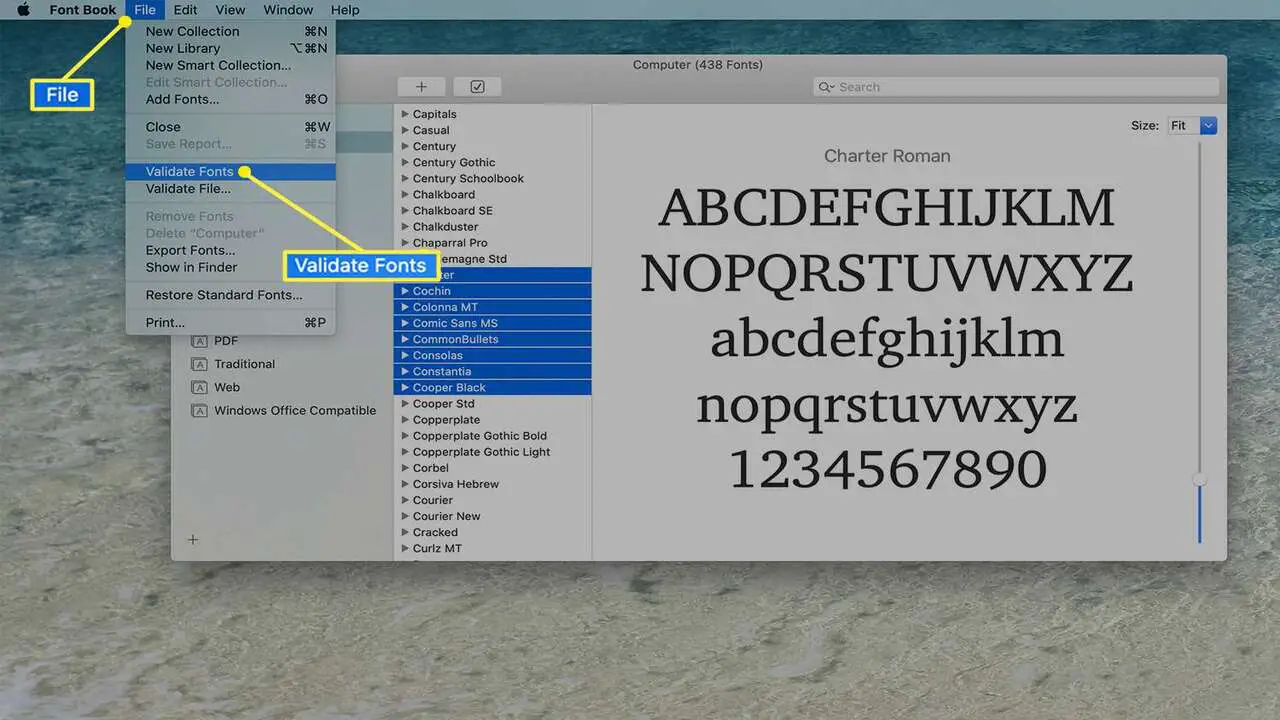The height and width of the screenshot is (720, 1280).
Task: Click the PDF collection icon in sidebar
Action: (198, 341)
